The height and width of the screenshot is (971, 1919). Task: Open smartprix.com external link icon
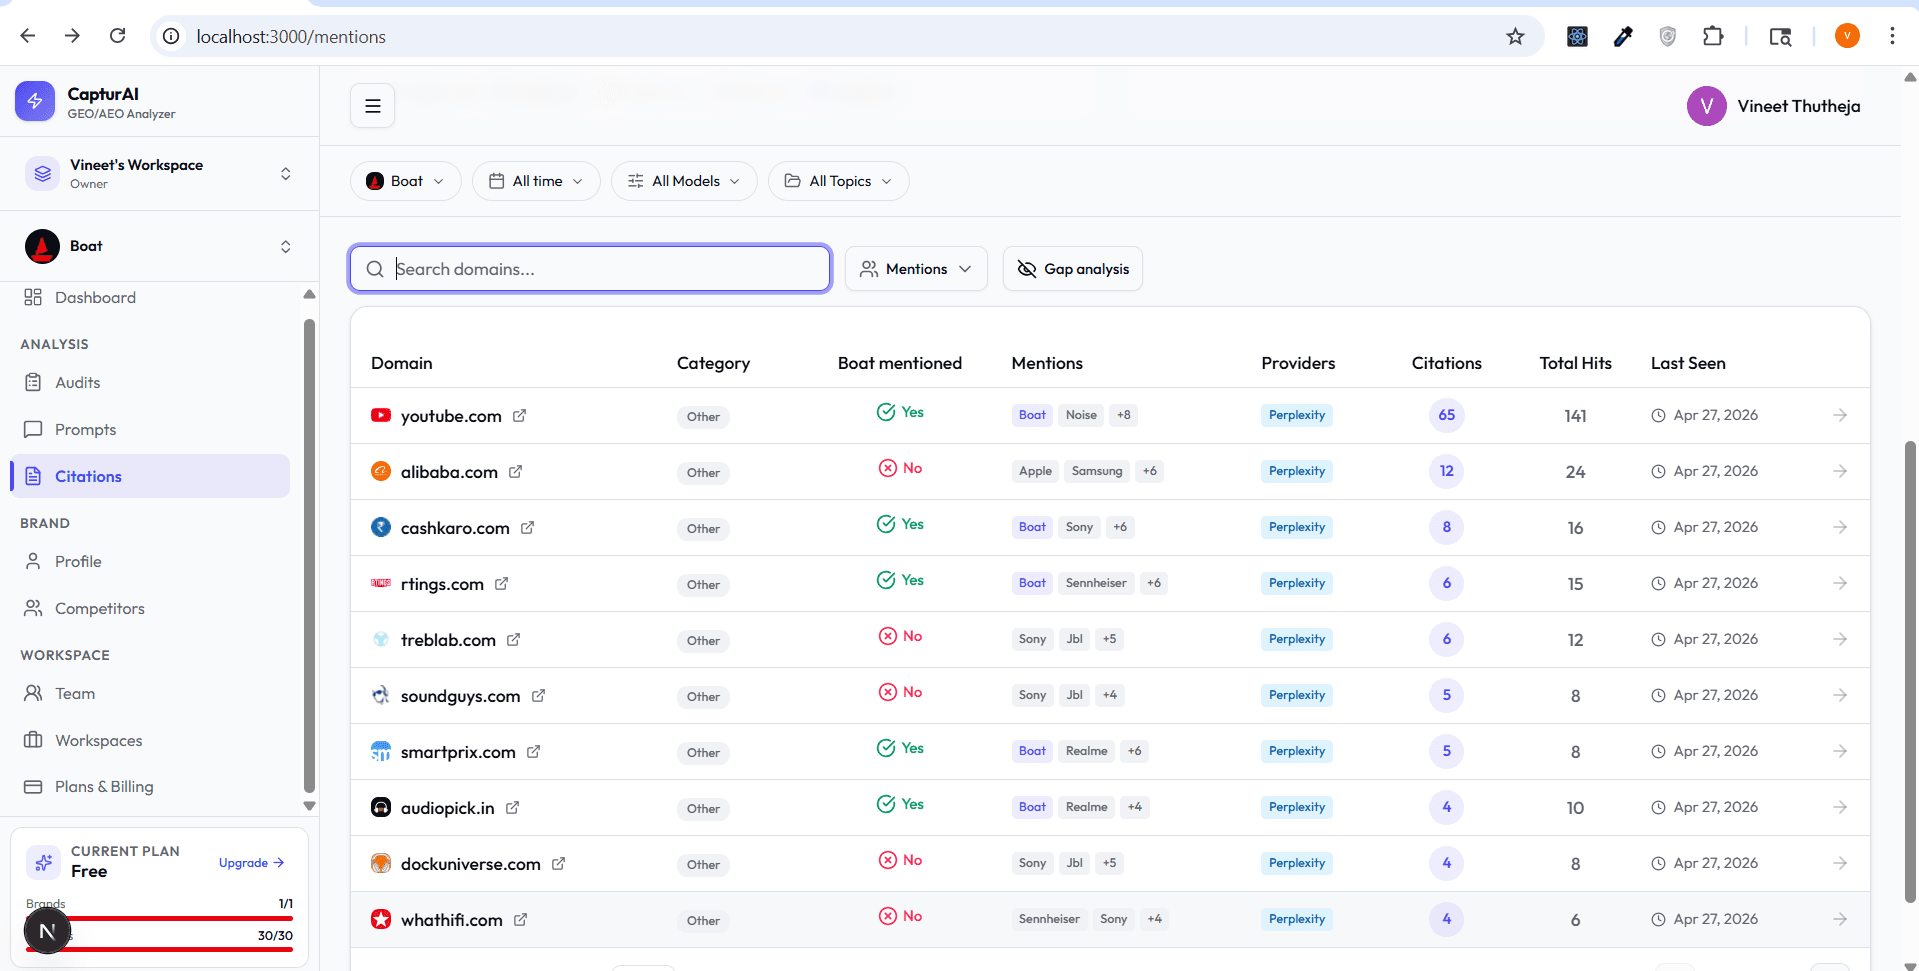pyautogui.click(x=533, y=752)
